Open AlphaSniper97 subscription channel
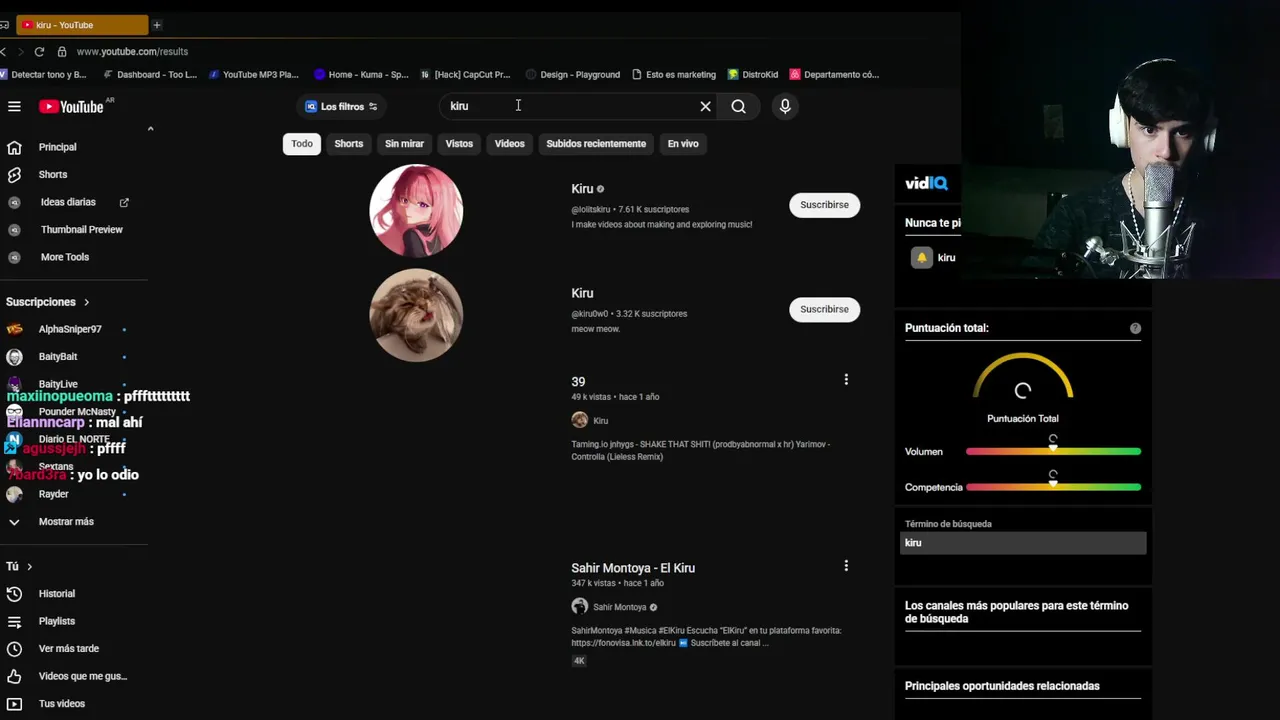This screenshot has height=720, width=1280. 70,329
